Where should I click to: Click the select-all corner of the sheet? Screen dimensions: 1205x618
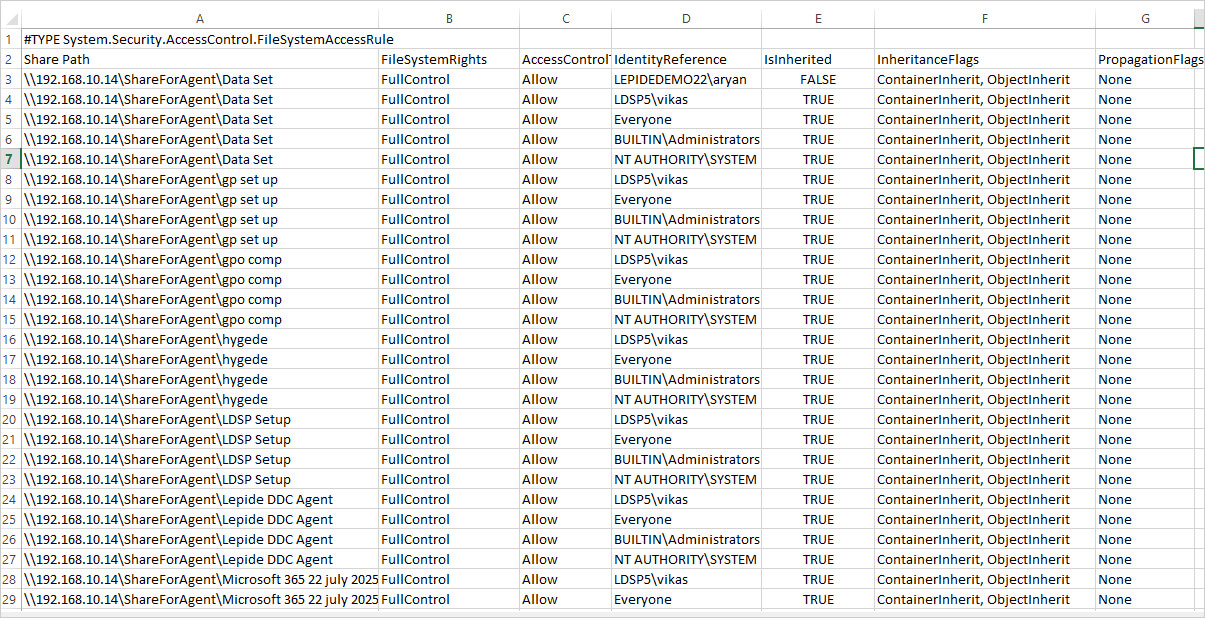[10, 18]
